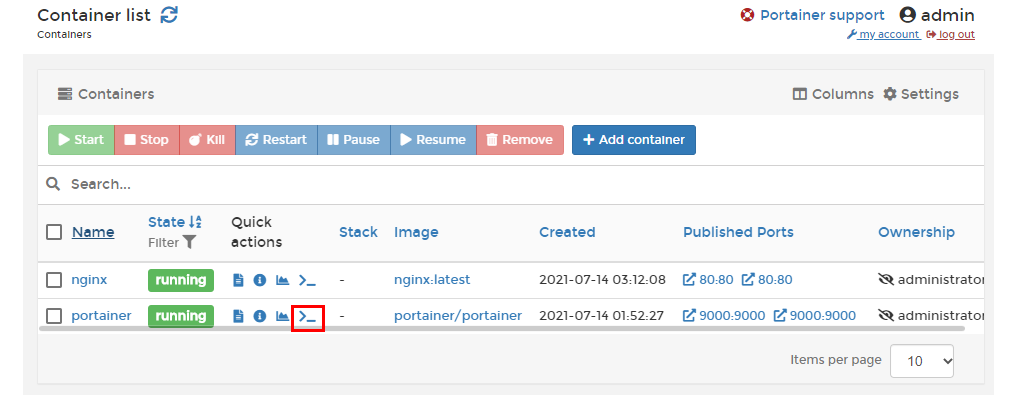Click the Restart button
Image resolution: width=1011 pixels, height=409 pixels.
point(276,140)
